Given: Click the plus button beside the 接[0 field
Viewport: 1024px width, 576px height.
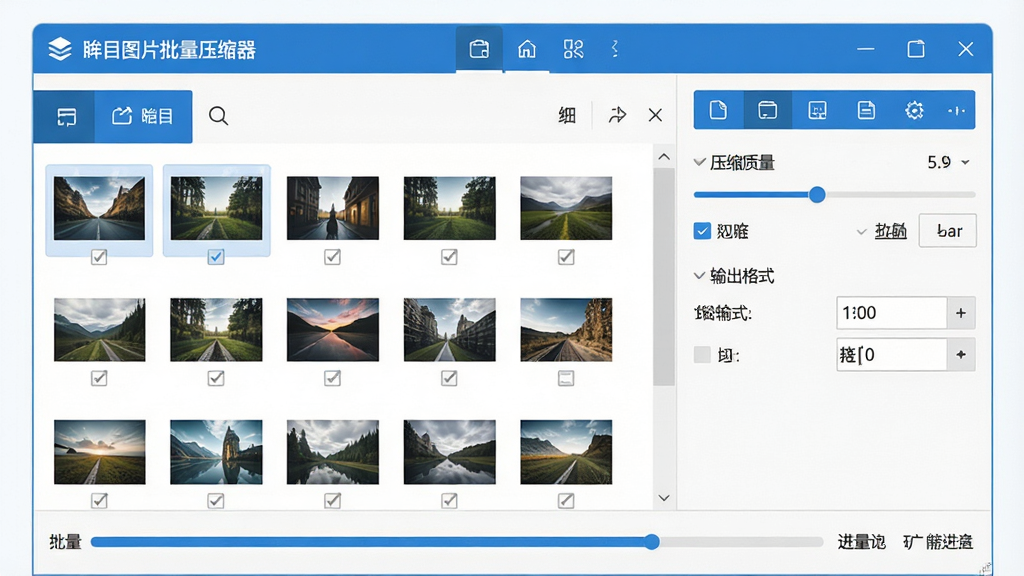Looking at the screenshot, I should tap(961, 355).
